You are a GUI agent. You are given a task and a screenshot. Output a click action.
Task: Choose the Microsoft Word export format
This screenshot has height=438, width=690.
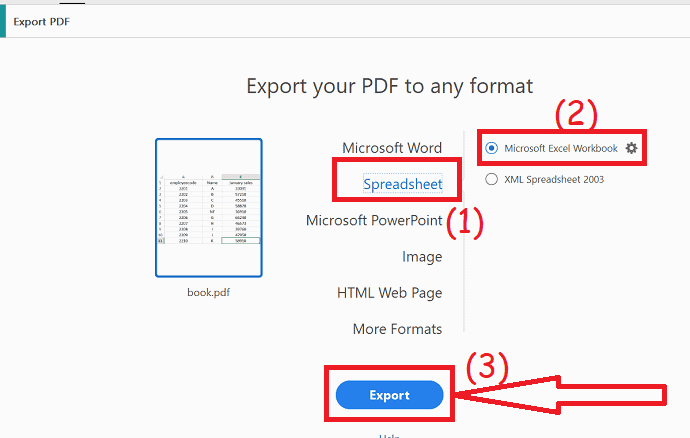click(392, 148)
